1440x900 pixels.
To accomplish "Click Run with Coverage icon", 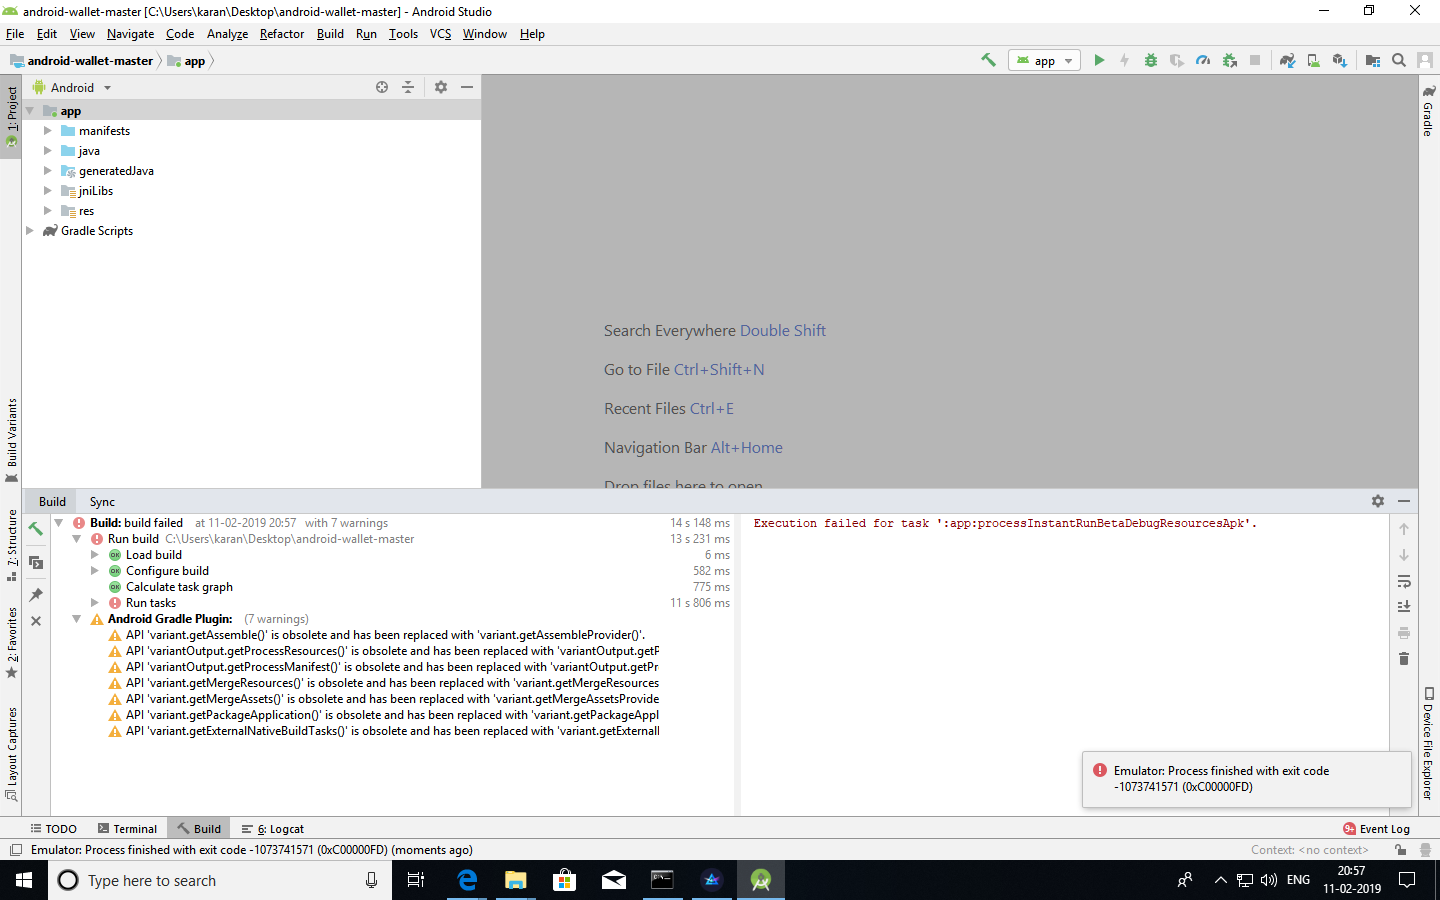I will coord(1177,60).
